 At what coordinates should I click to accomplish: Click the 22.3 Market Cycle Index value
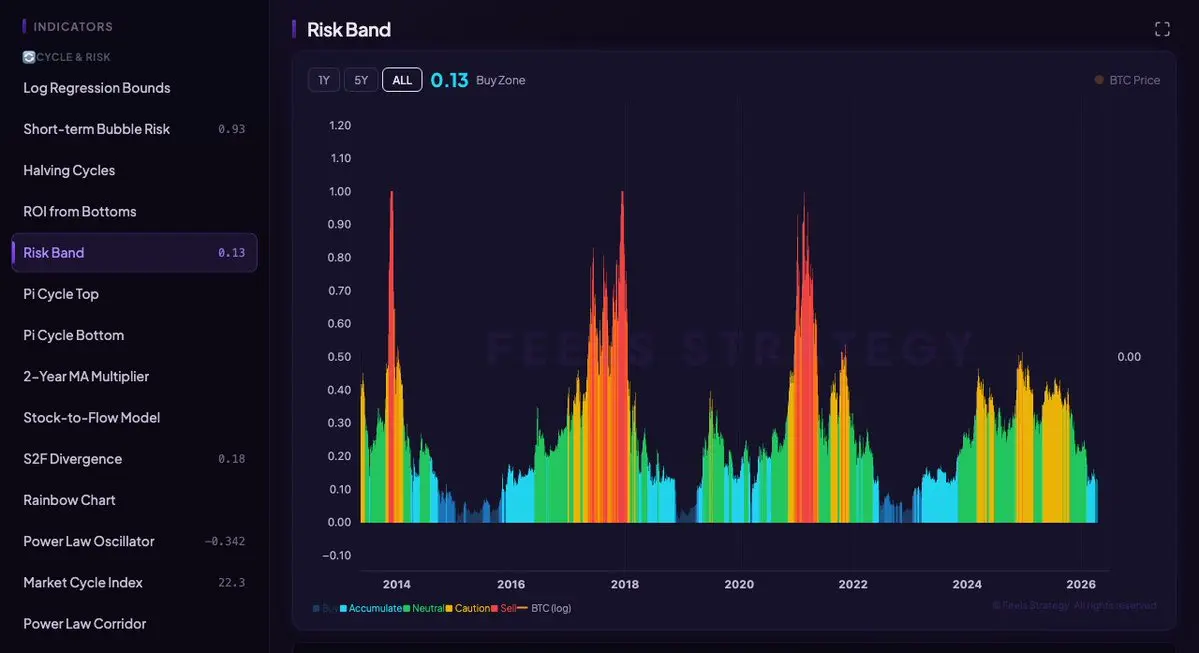tap(231, 583)
